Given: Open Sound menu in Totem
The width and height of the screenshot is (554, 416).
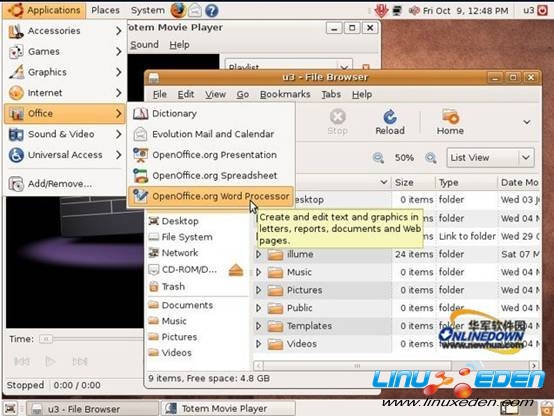Looking at the screenshot, I should point(145,45).
